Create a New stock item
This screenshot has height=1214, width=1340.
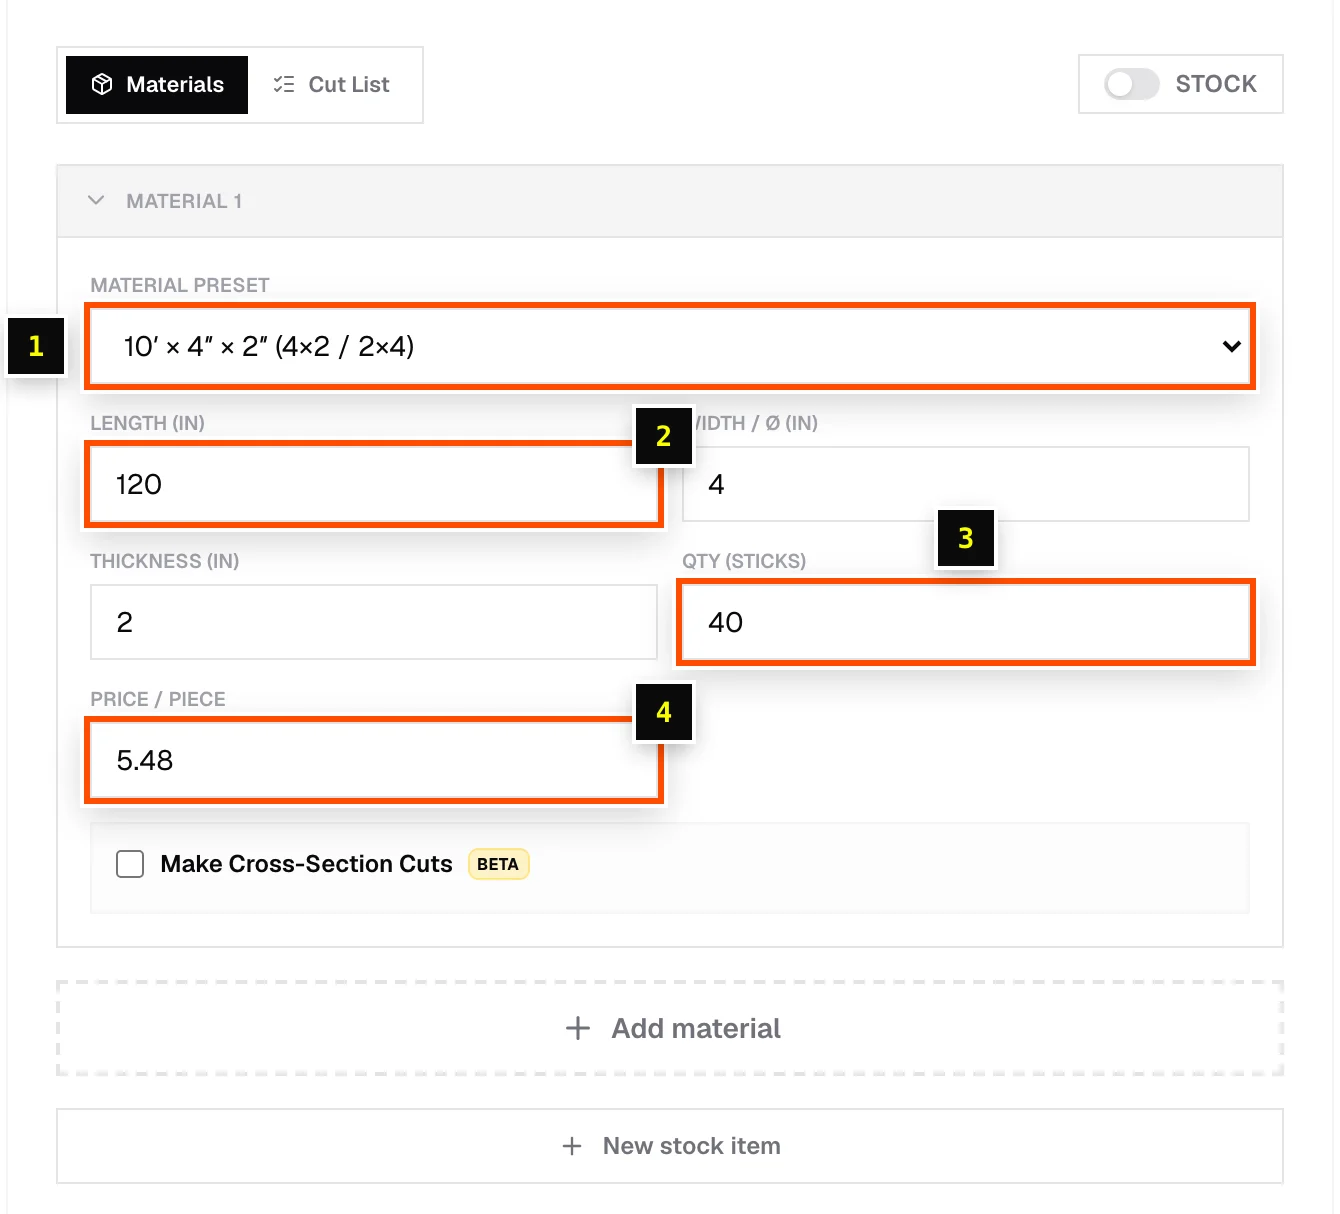point(670,1146)
